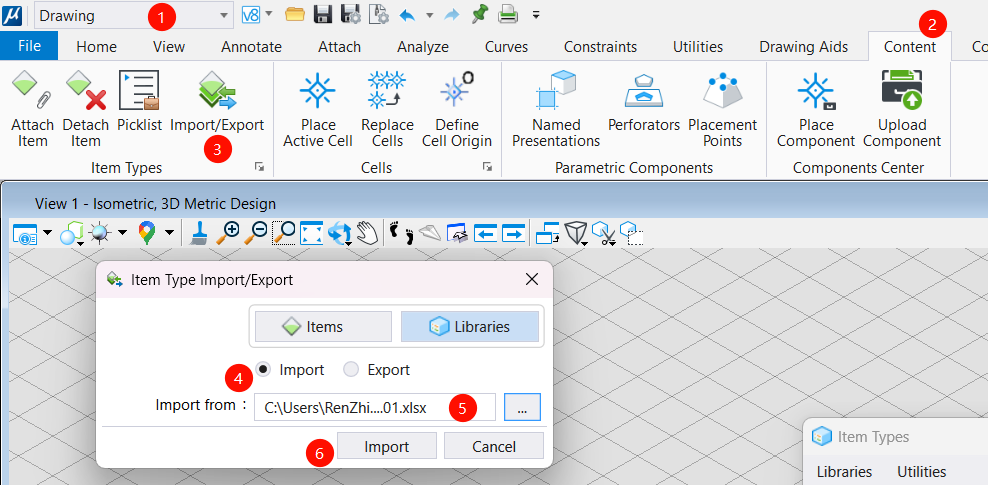Click the Import from file path field
This screenshot has width=988, height=485.
coord(374,406)
